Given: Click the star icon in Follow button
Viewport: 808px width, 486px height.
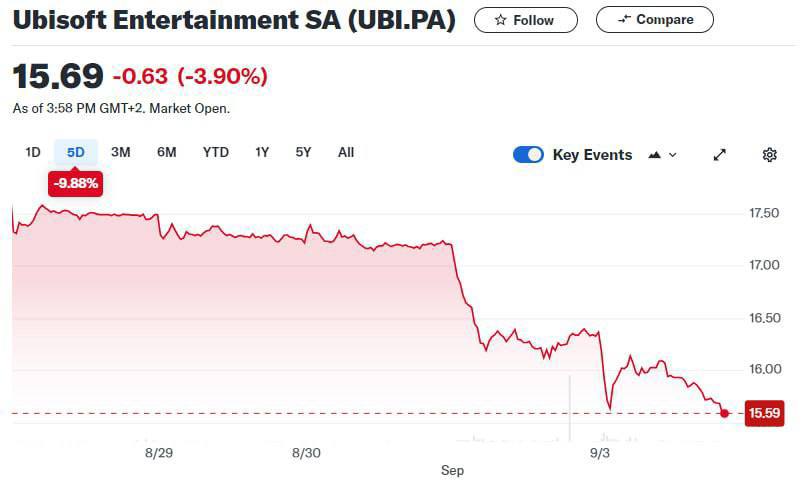Looking at the screenshot, I should click(500, 20).
